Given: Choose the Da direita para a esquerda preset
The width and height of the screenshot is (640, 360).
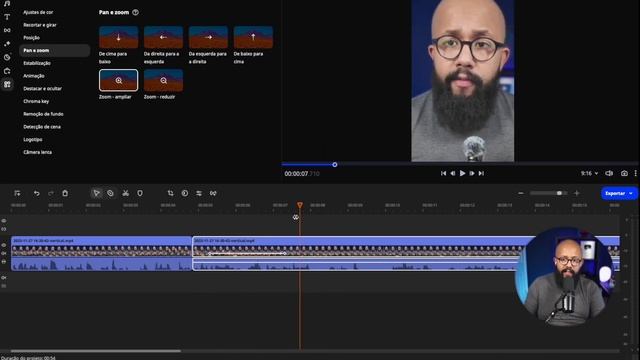Looking at the screenshot, I should click(x=163, y=37).
